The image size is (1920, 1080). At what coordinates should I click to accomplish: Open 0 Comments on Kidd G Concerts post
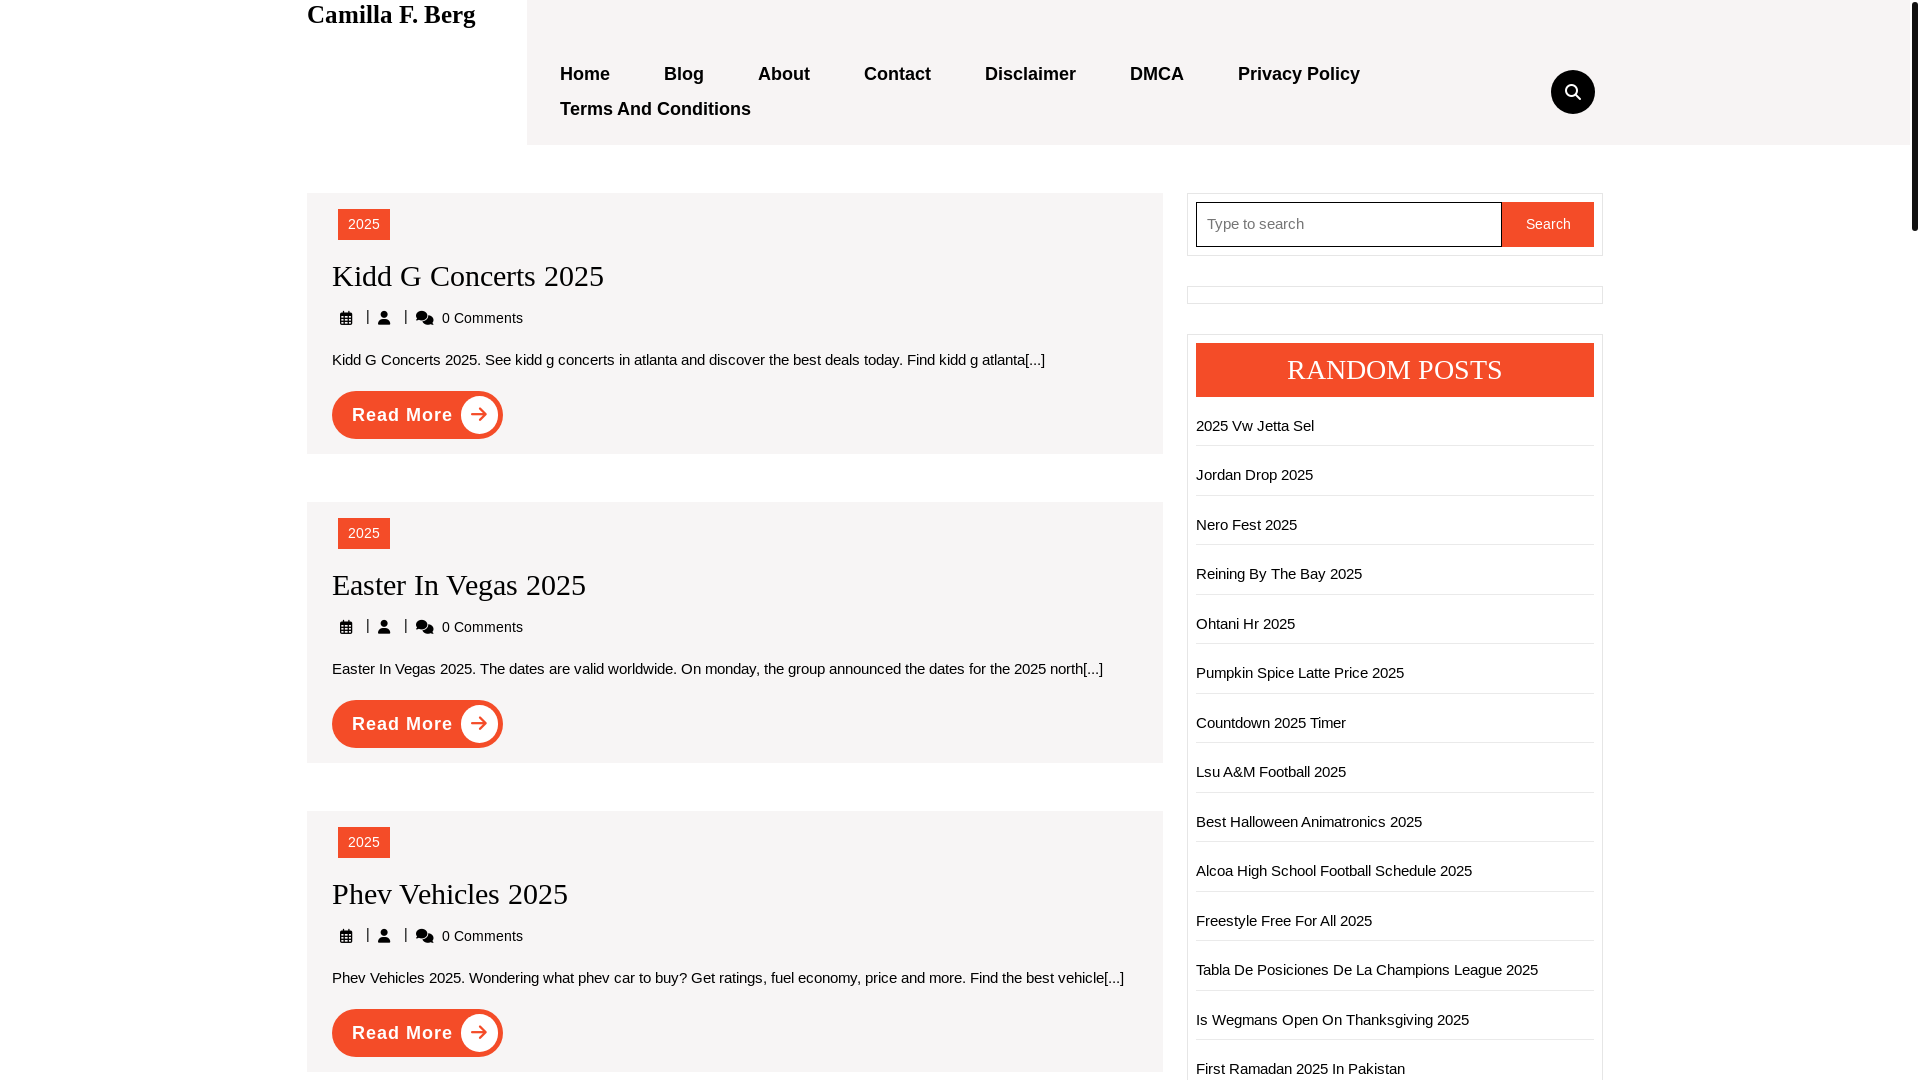[x=482, y=318]
